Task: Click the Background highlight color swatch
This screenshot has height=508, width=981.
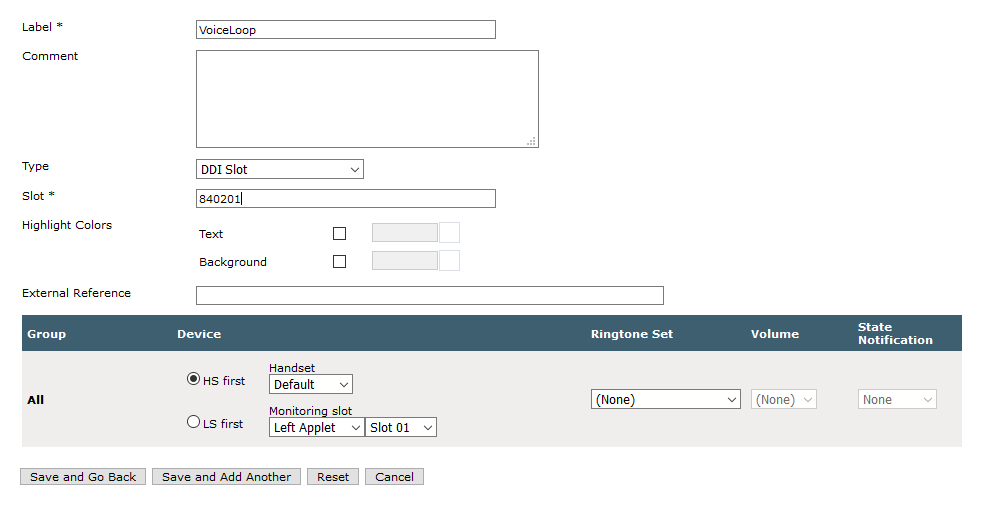Action: click(x=449, y=260)
